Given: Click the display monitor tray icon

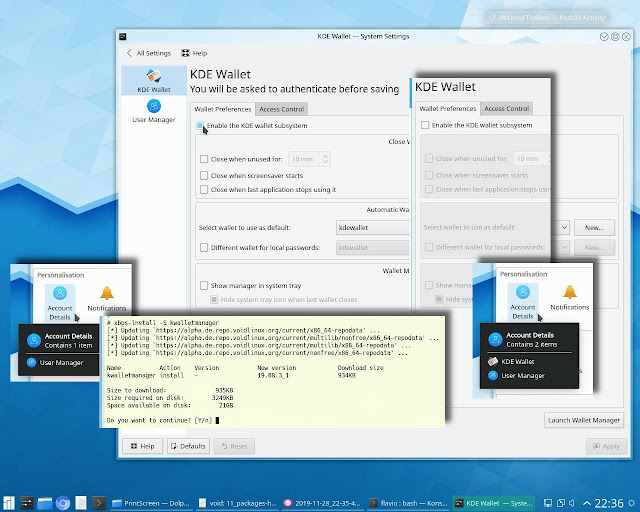Looking at the screenshot, I should 549,503.
